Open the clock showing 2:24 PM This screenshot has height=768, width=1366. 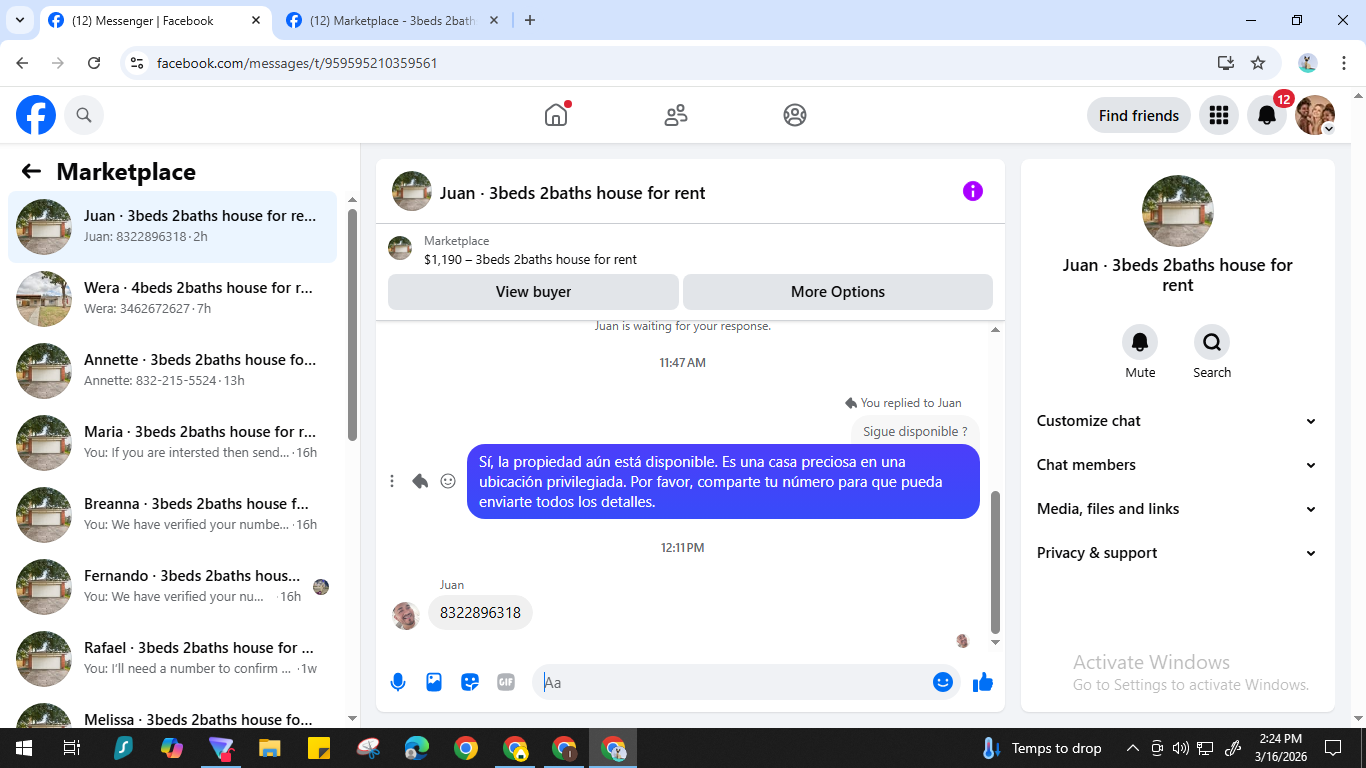(x=1280, y=748)
